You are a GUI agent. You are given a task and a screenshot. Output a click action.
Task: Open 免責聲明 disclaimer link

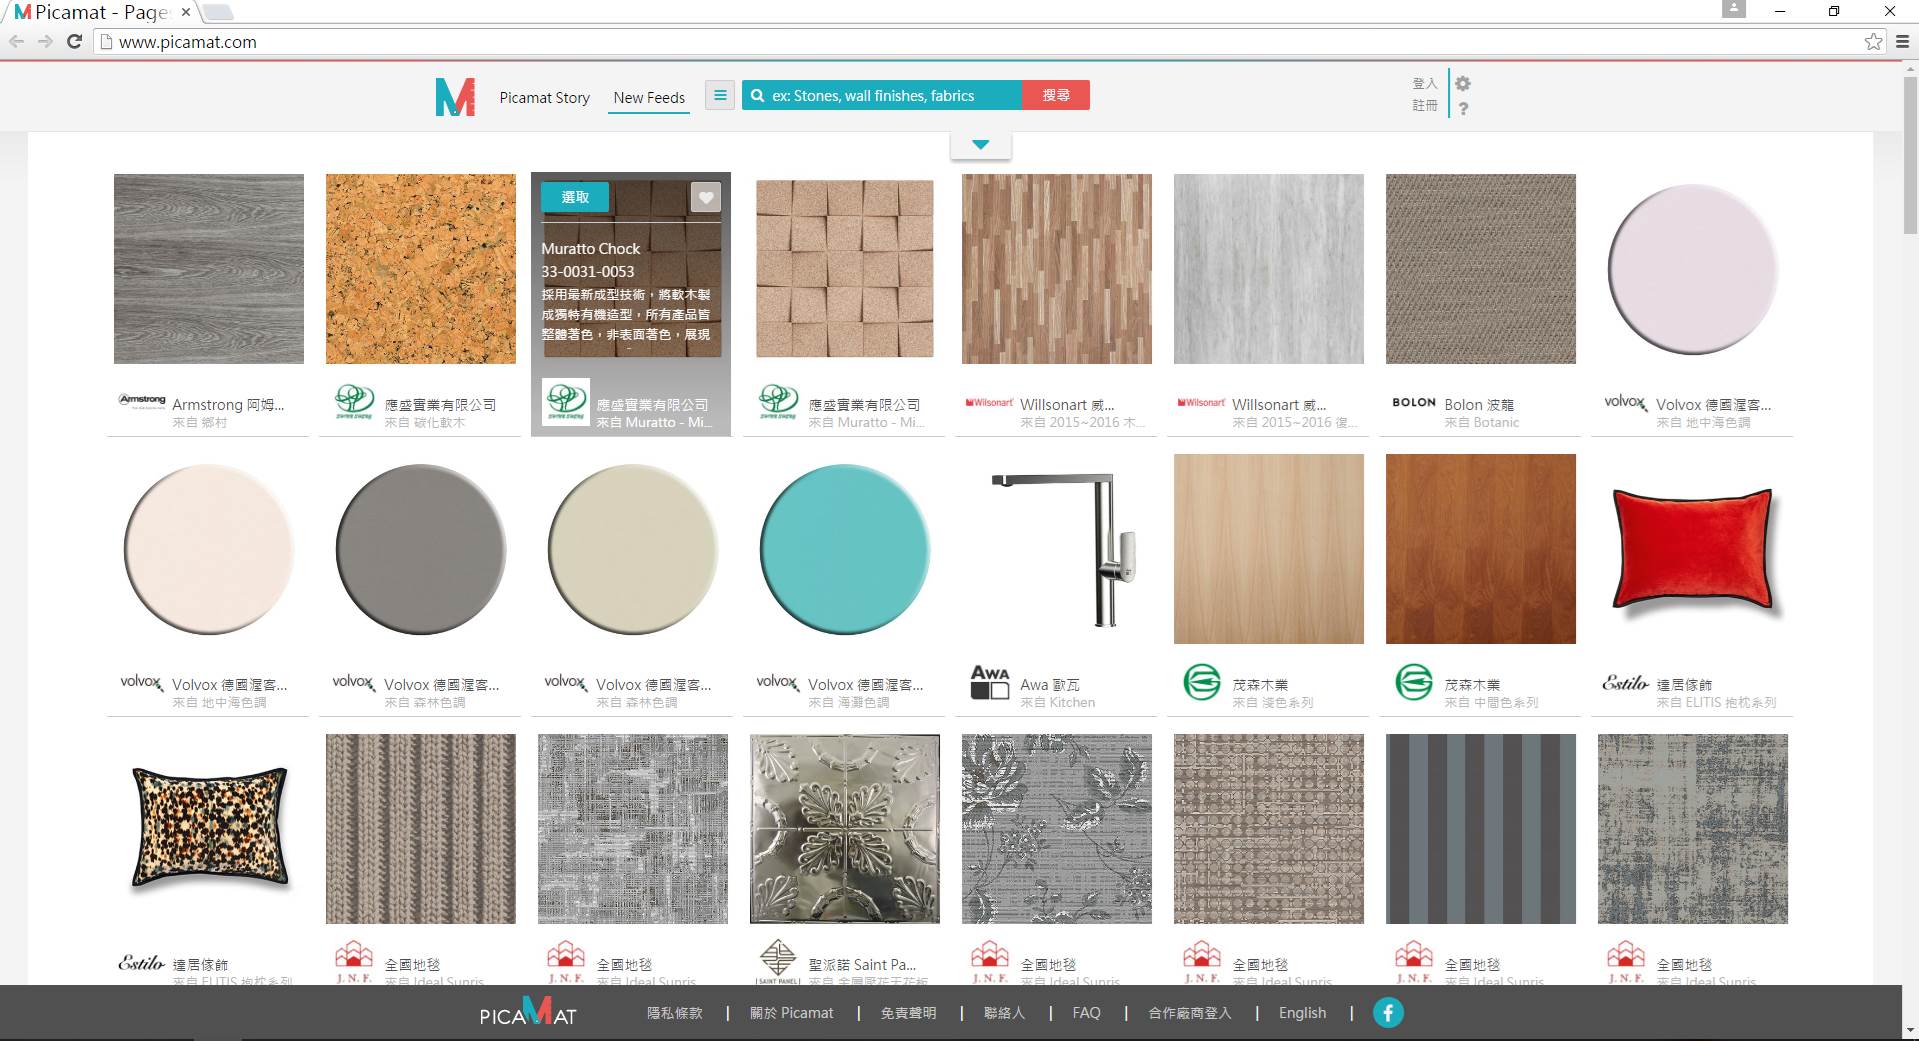pyautogui.click(x=908, y=1013)
